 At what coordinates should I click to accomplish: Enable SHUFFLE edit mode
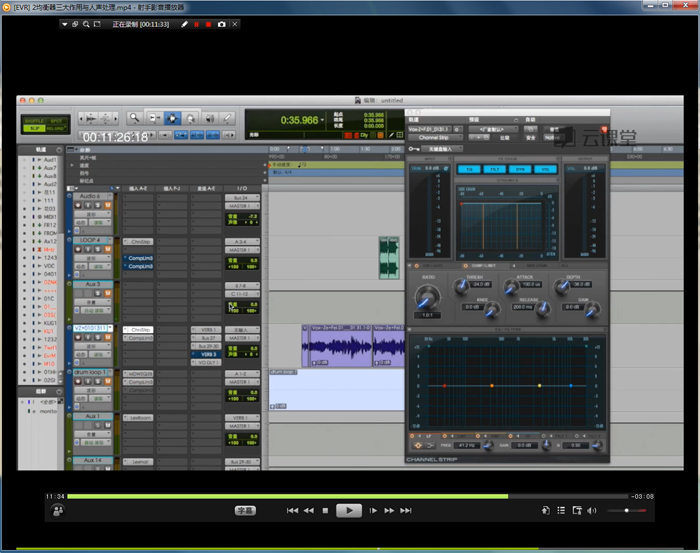(34, 121)
